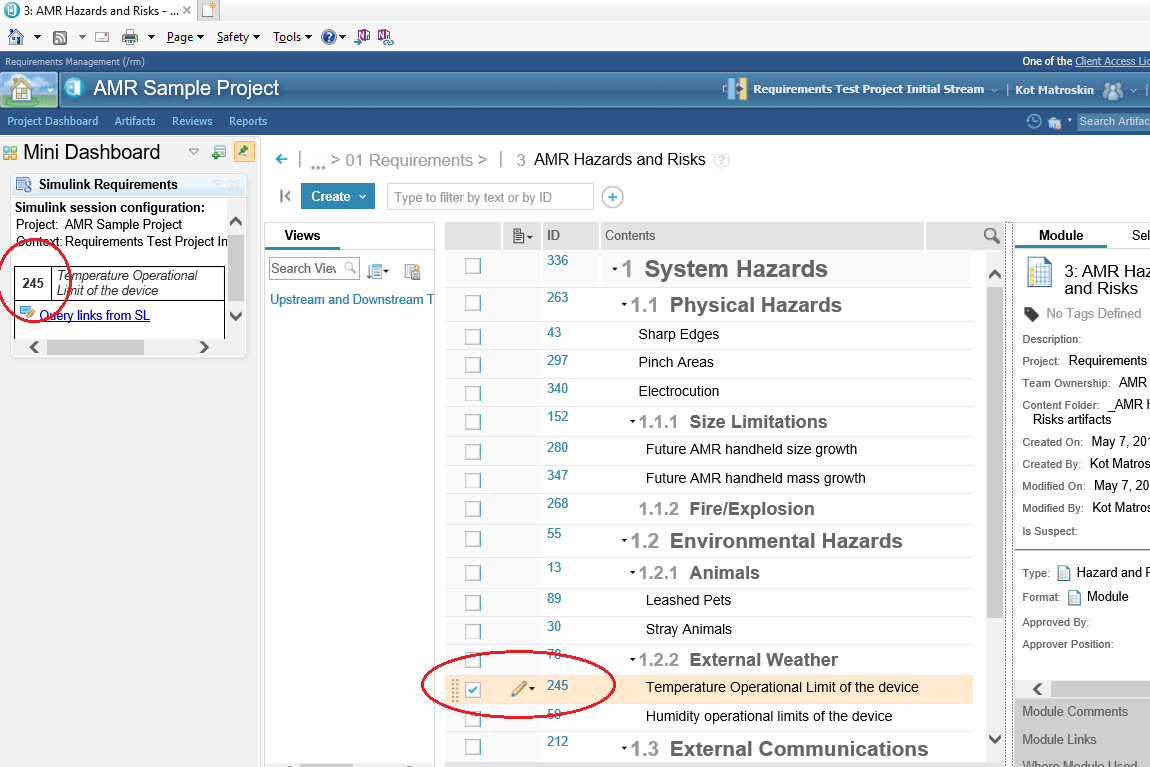Collapse the 1 System Hazards section

pyautogui.click(x=615, y=270)
